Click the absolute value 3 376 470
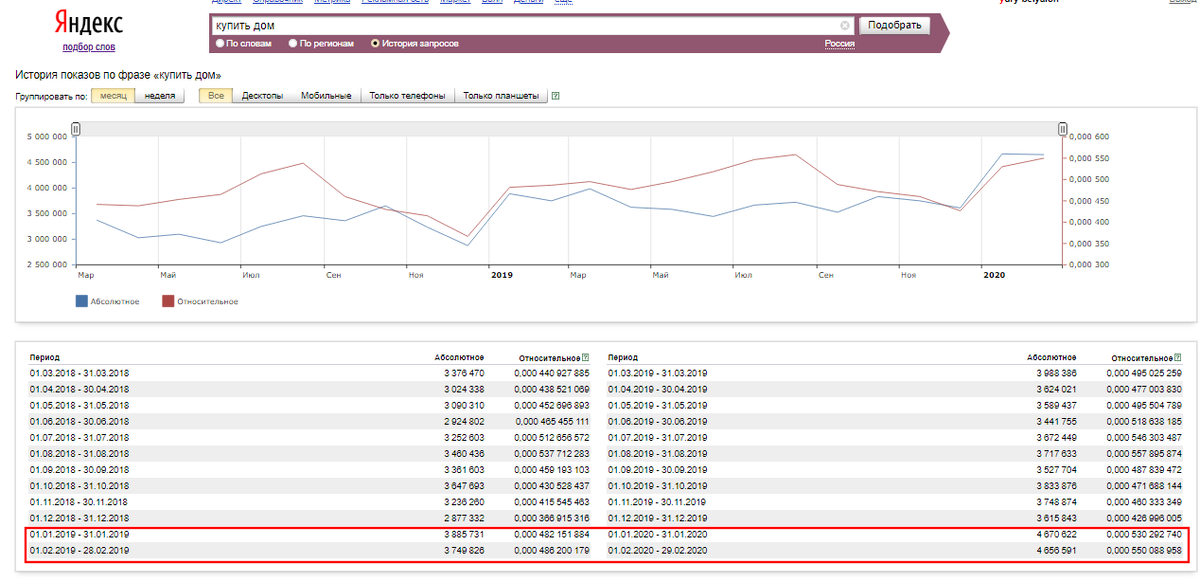 (463, 373)
